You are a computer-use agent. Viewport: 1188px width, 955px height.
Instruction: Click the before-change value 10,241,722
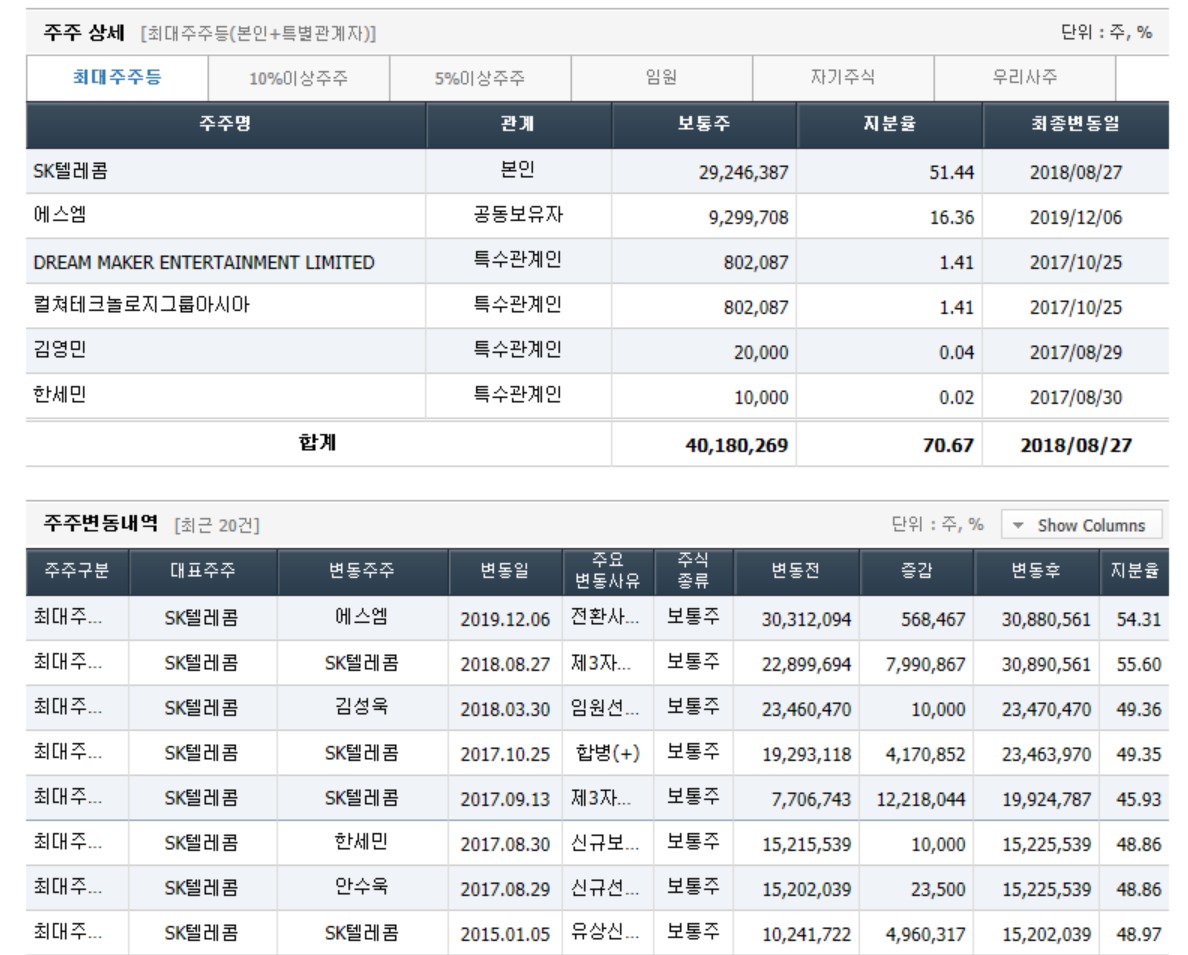pyautogui.click(x=806, y=934)
